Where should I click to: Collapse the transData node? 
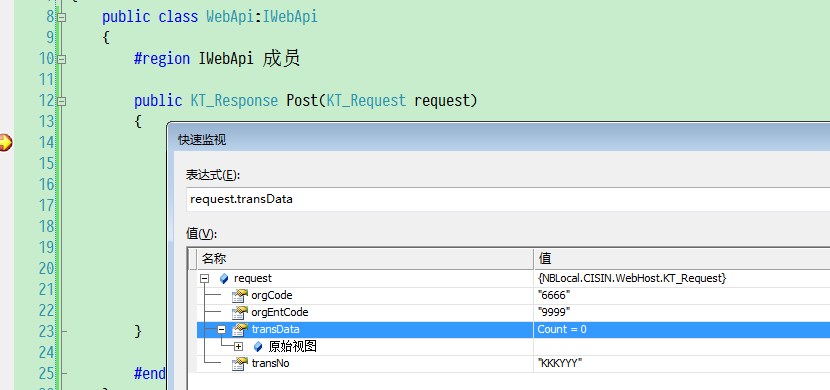[x=222, y=330]
